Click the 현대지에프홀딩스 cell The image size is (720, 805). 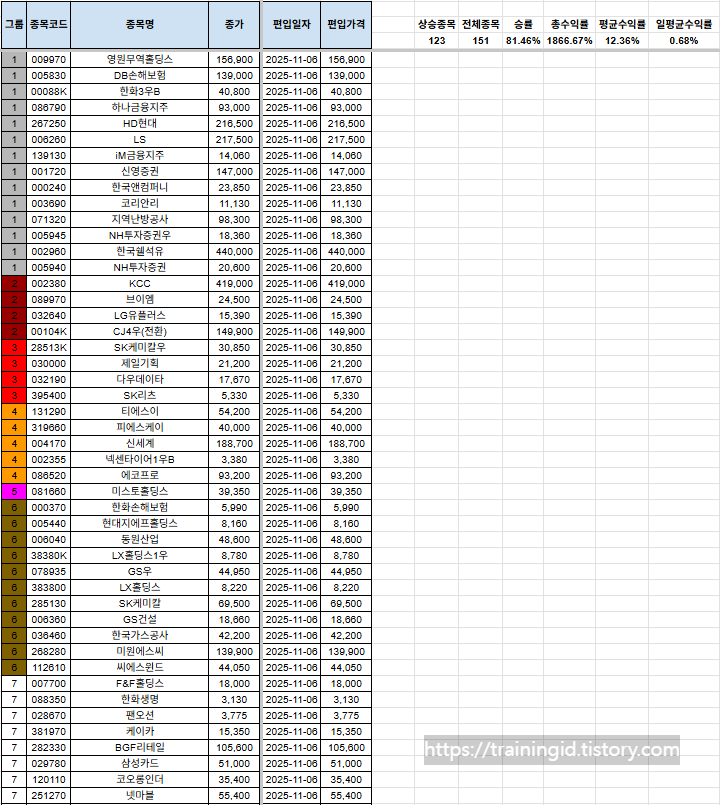tap(140, 524)
